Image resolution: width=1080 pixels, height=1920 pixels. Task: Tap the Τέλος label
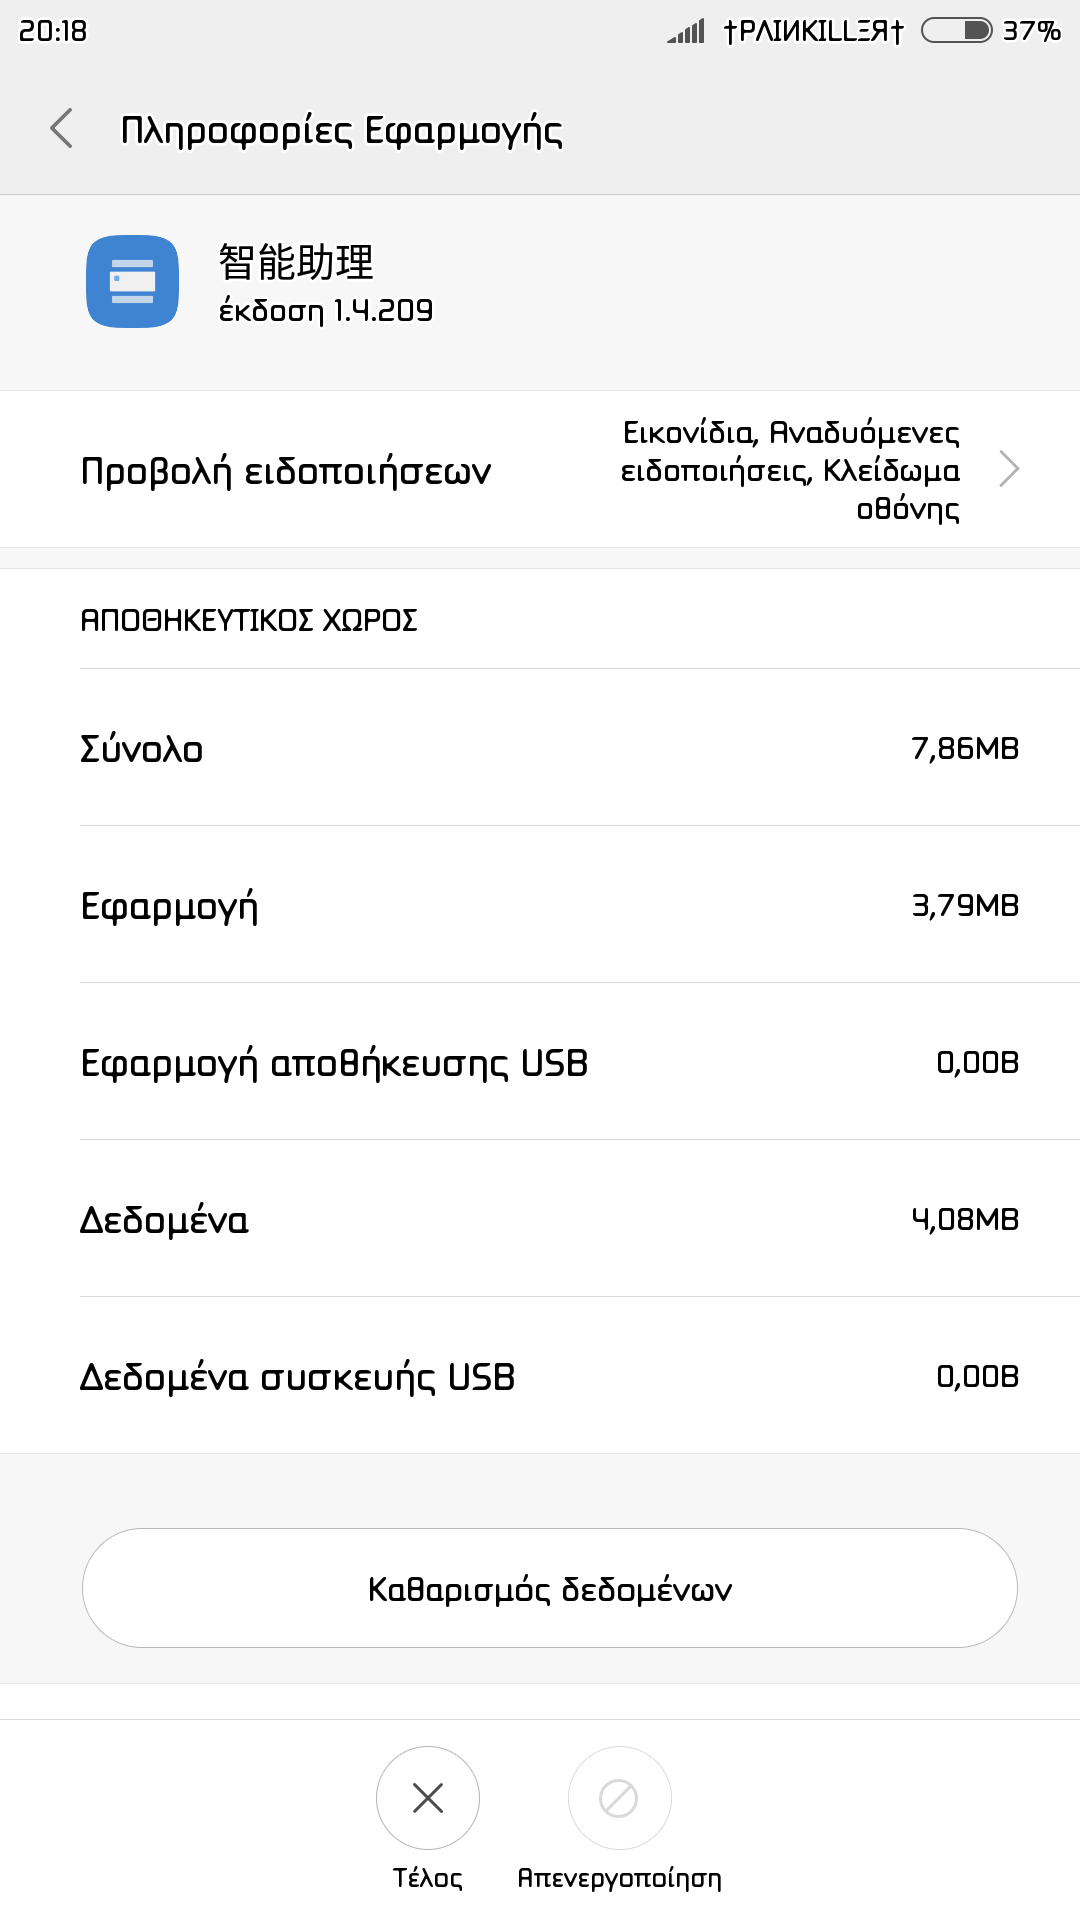428,1878
